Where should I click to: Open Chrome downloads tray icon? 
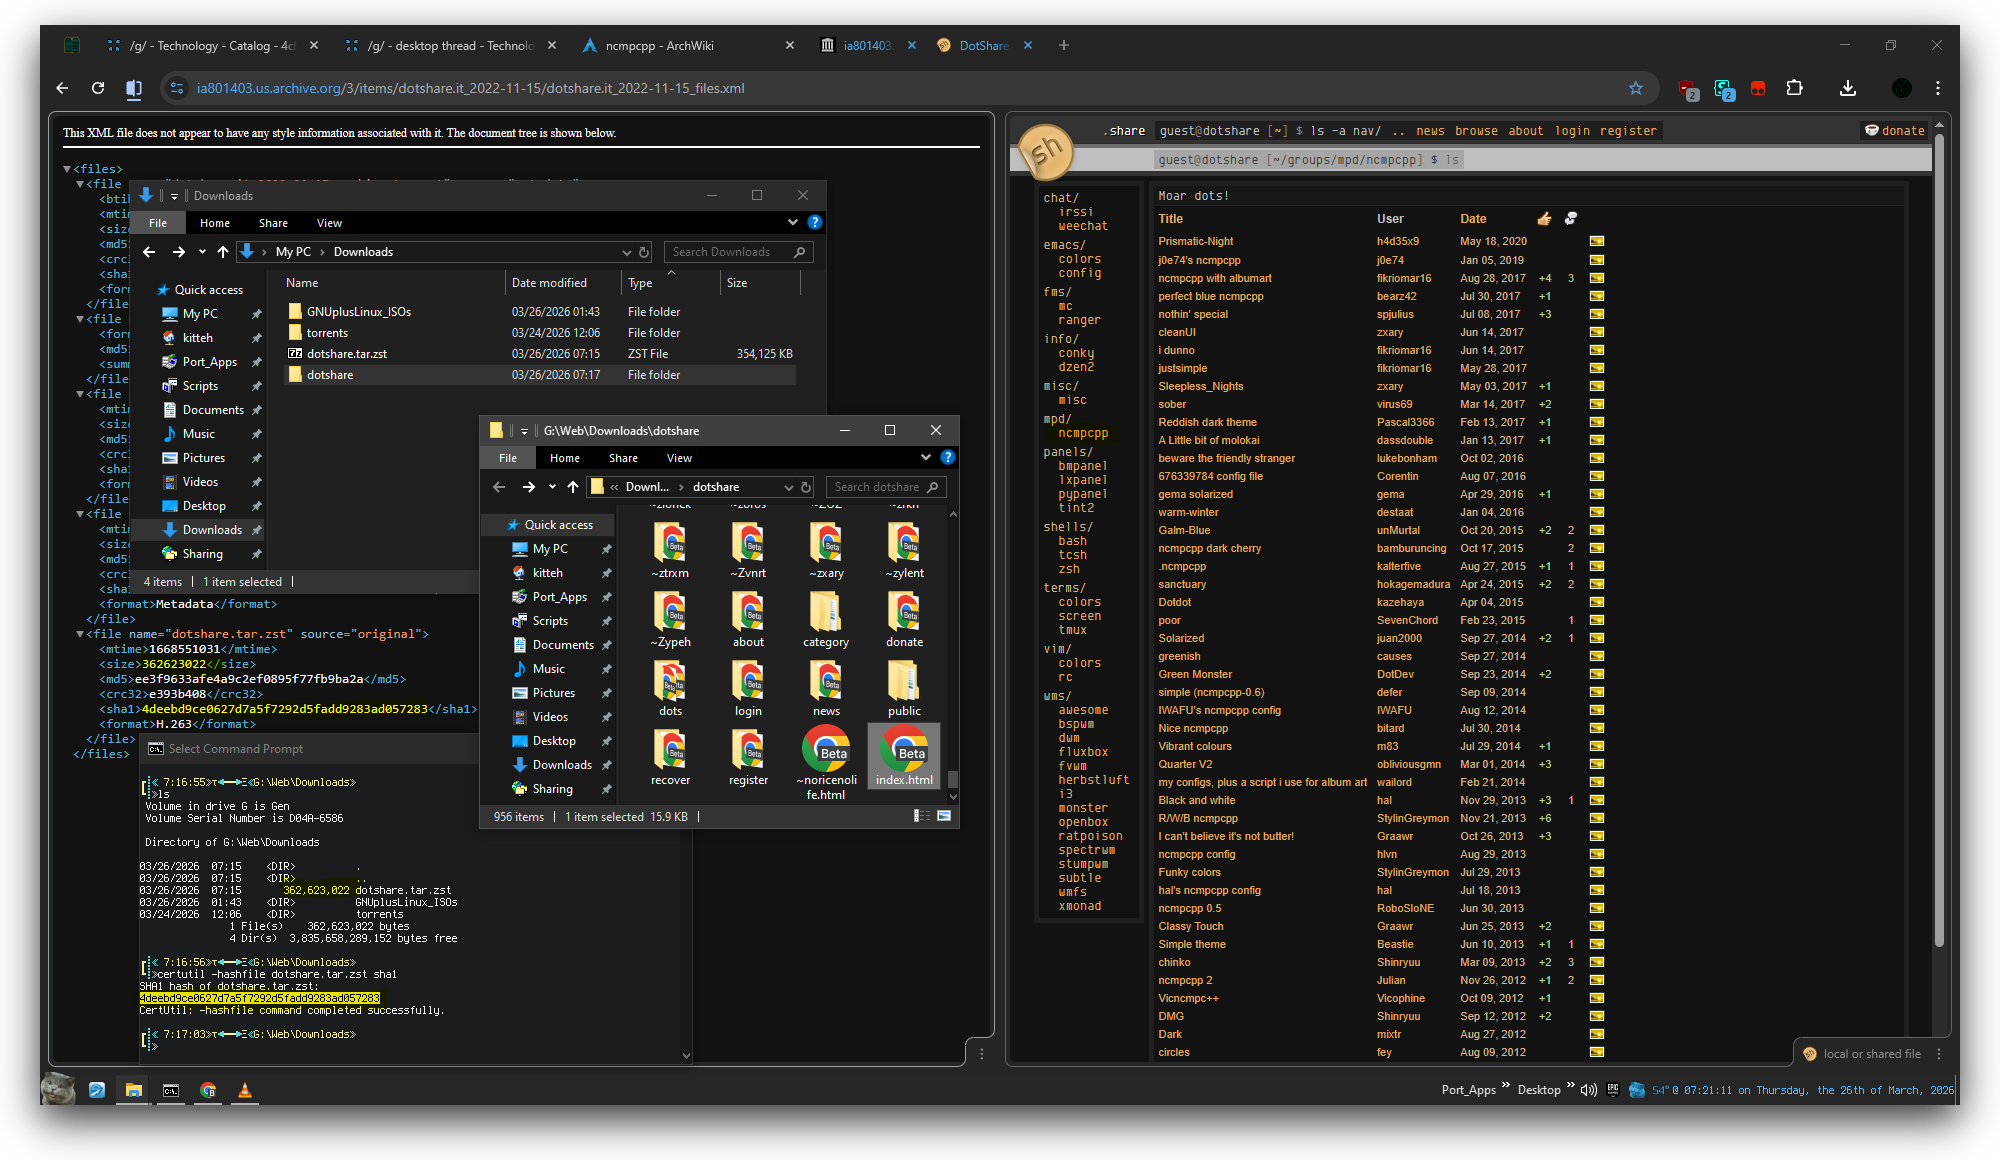(1847, 88)
